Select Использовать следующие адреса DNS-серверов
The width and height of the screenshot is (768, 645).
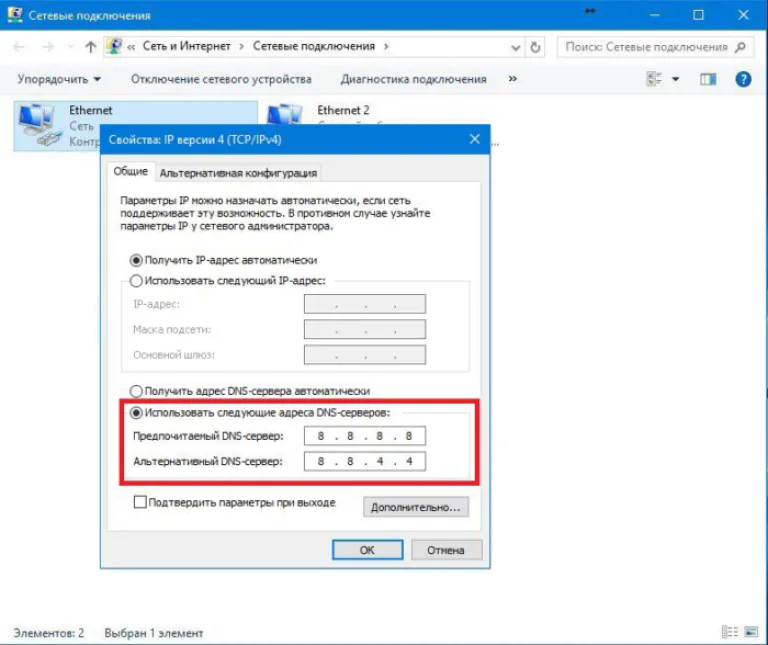260,413
